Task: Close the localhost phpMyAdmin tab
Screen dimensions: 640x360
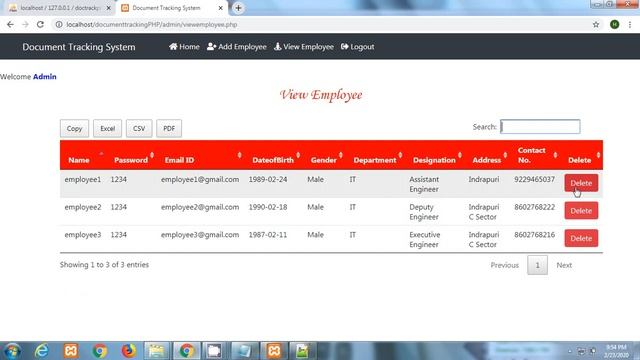Action: (109, 8)
